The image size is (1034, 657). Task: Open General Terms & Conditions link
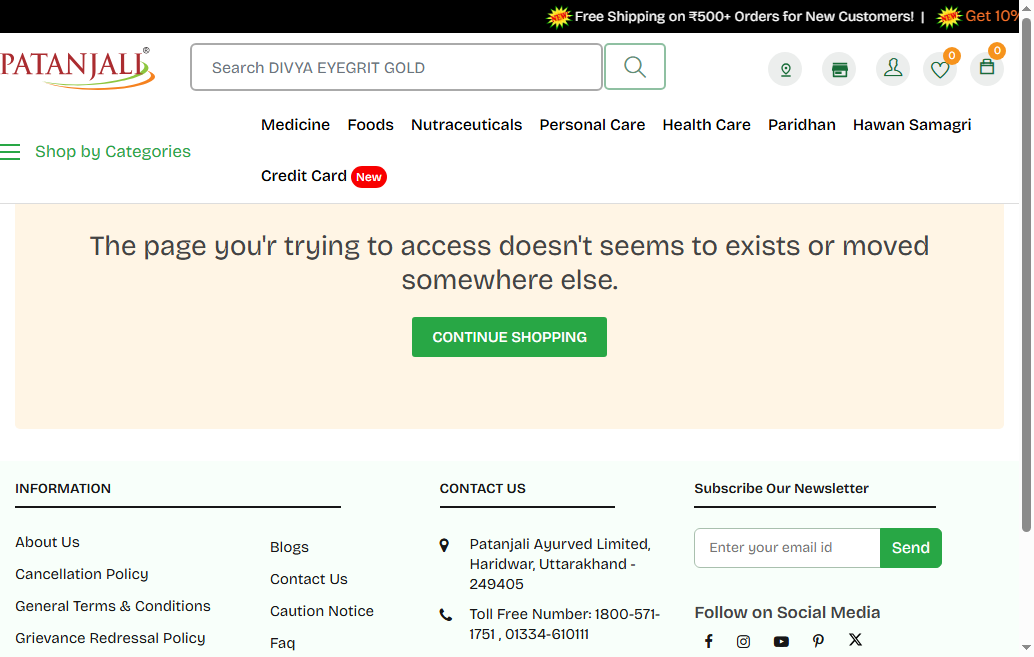coord(113,606)
